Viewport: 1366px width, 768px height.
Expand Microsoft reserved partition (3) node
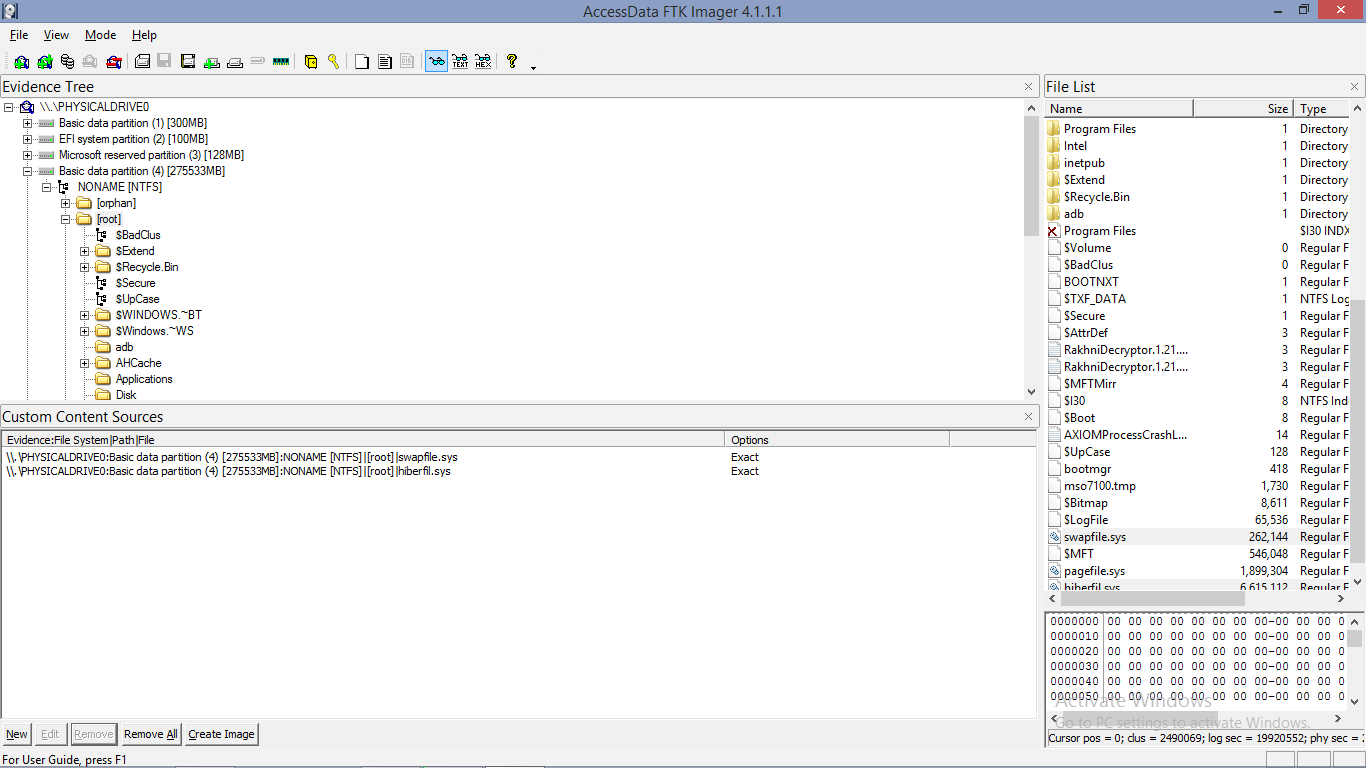coord(28,155)
